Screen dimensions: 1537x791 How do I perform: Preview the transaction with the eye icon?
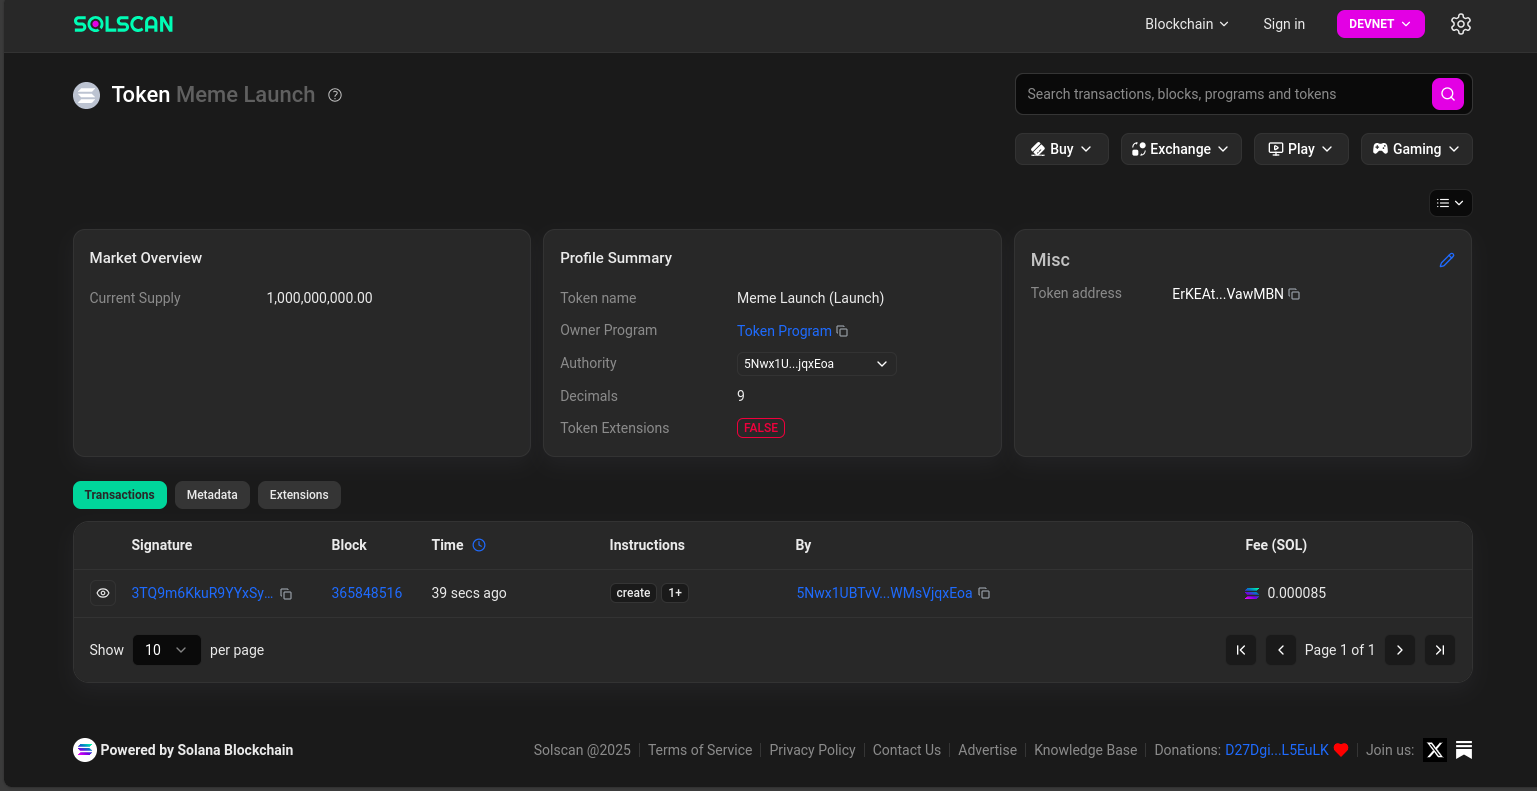[103, 593]
